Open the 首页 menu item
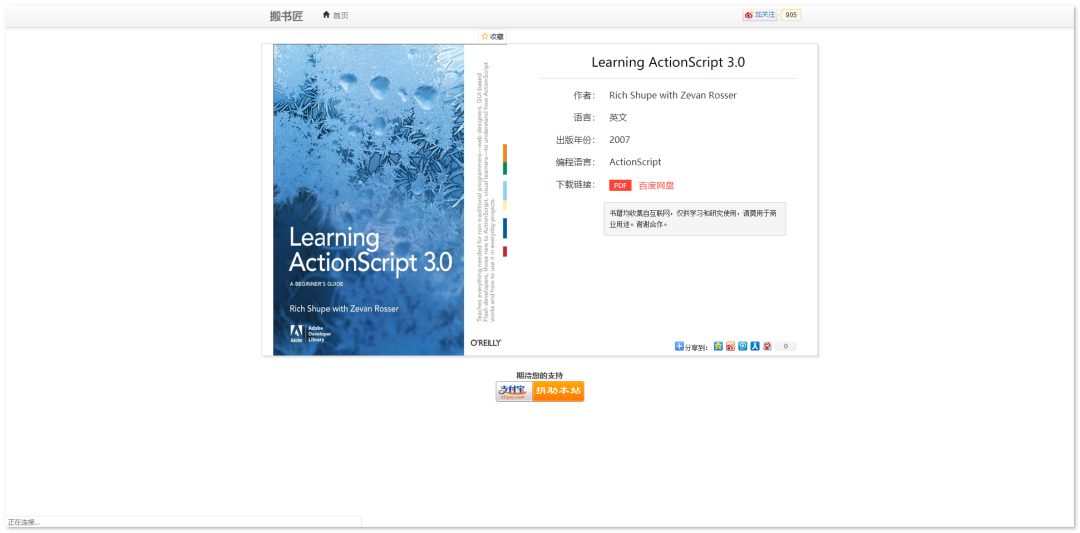The height and width of the screenshot is (533, 1080). pos(341,15)
